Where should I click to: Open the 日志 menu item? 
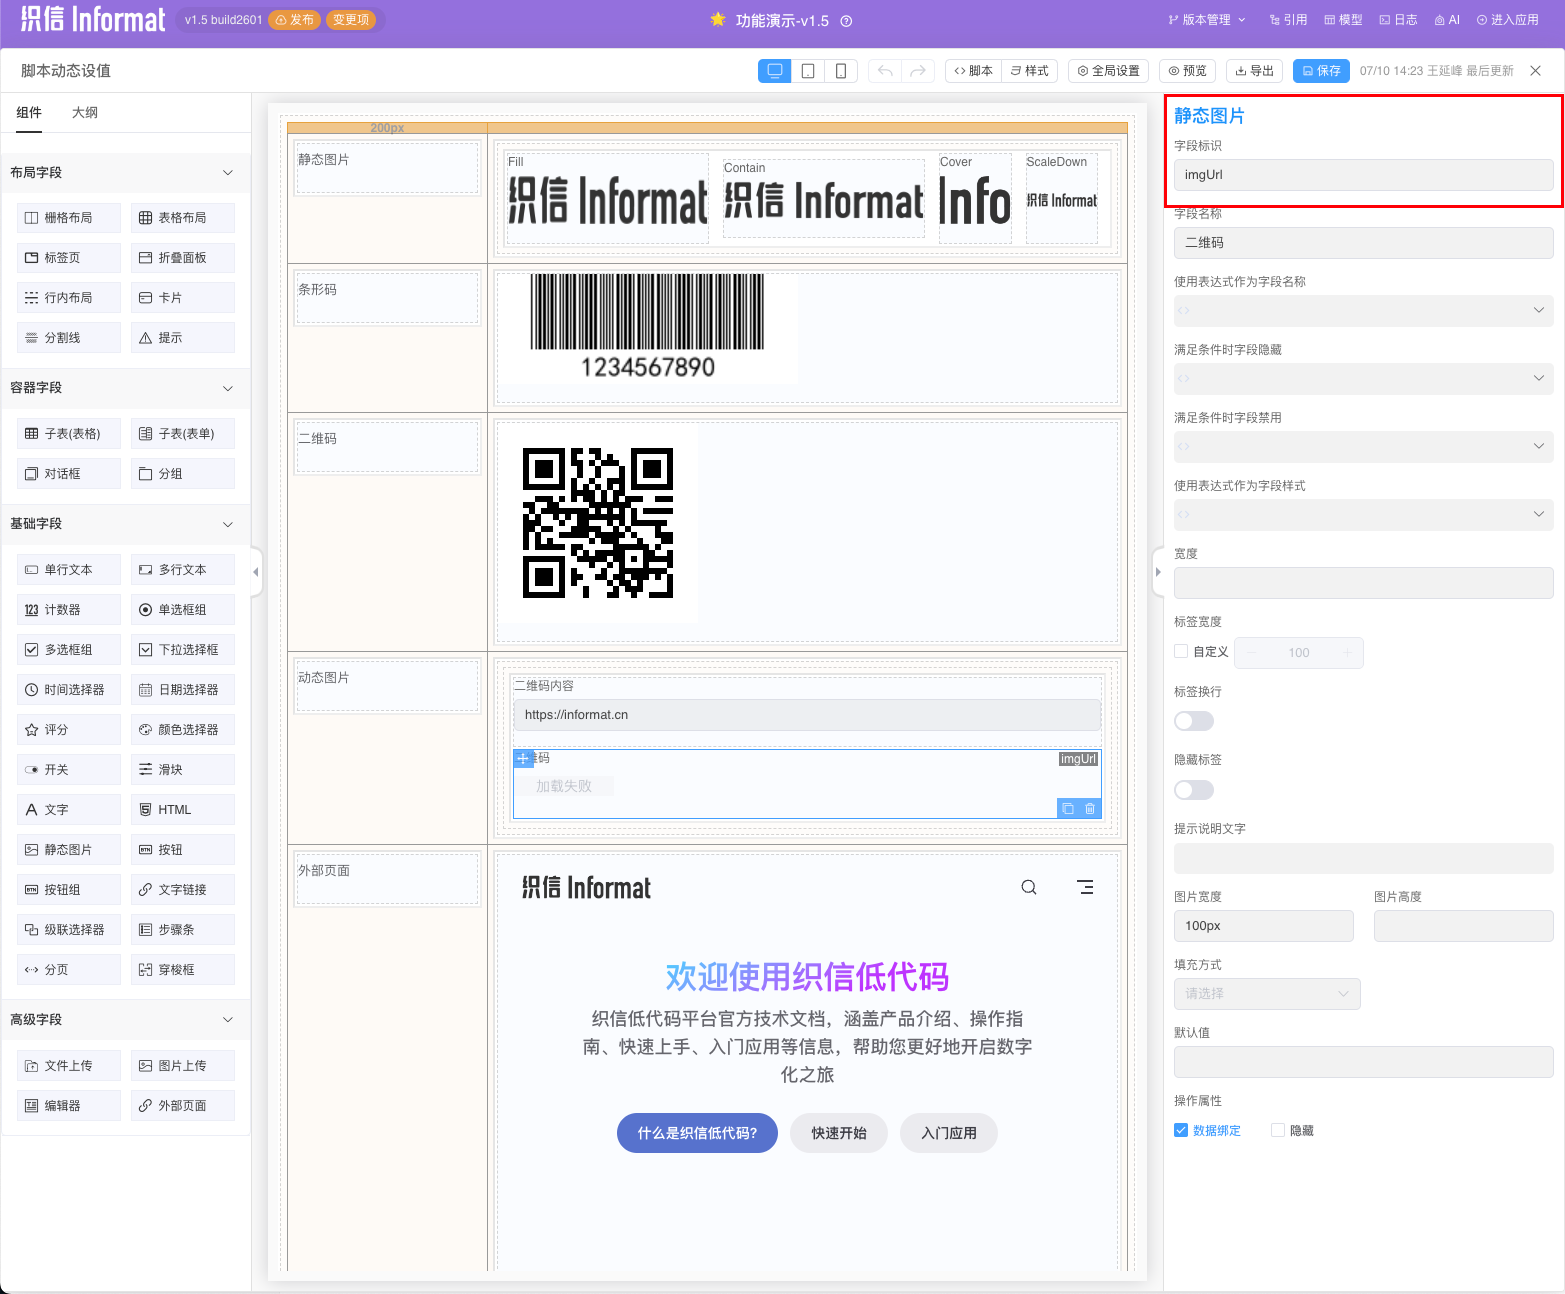coord(1398,20)
